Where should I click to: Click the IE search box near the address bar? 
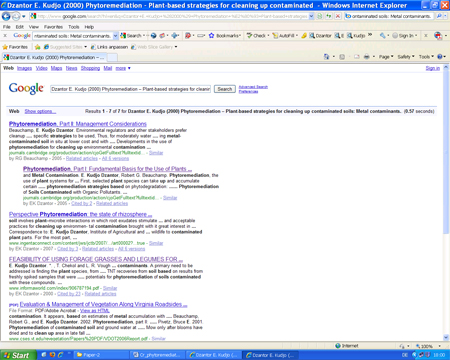coord(389,16)
